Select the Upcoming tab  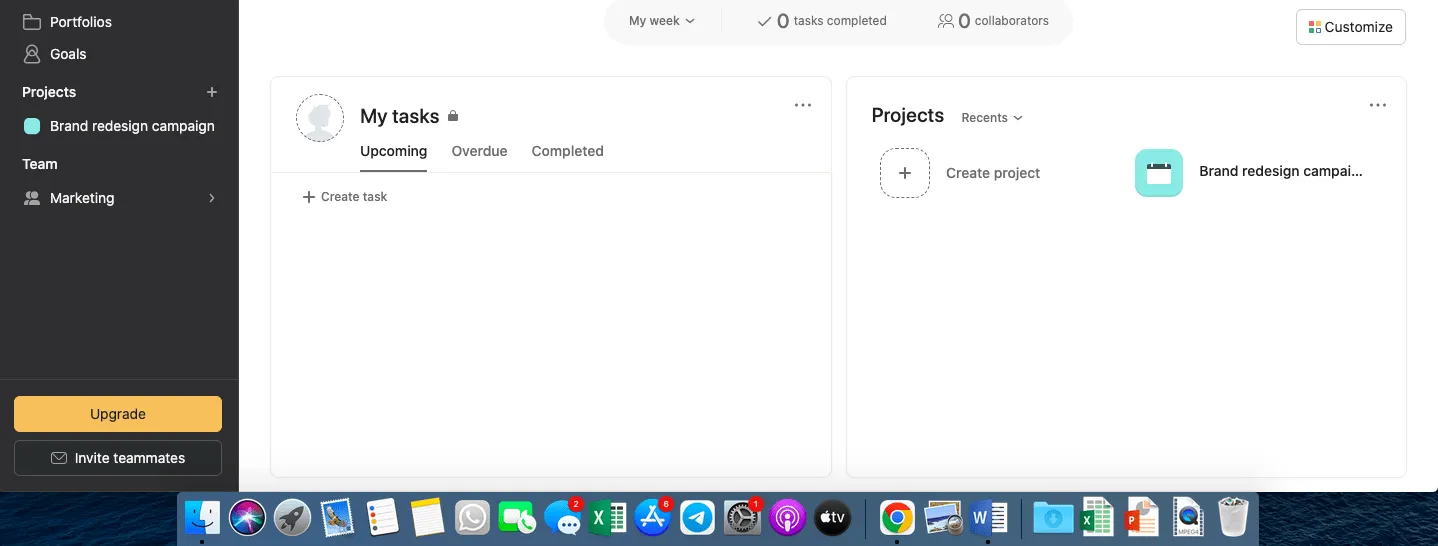tap(393, 151)
